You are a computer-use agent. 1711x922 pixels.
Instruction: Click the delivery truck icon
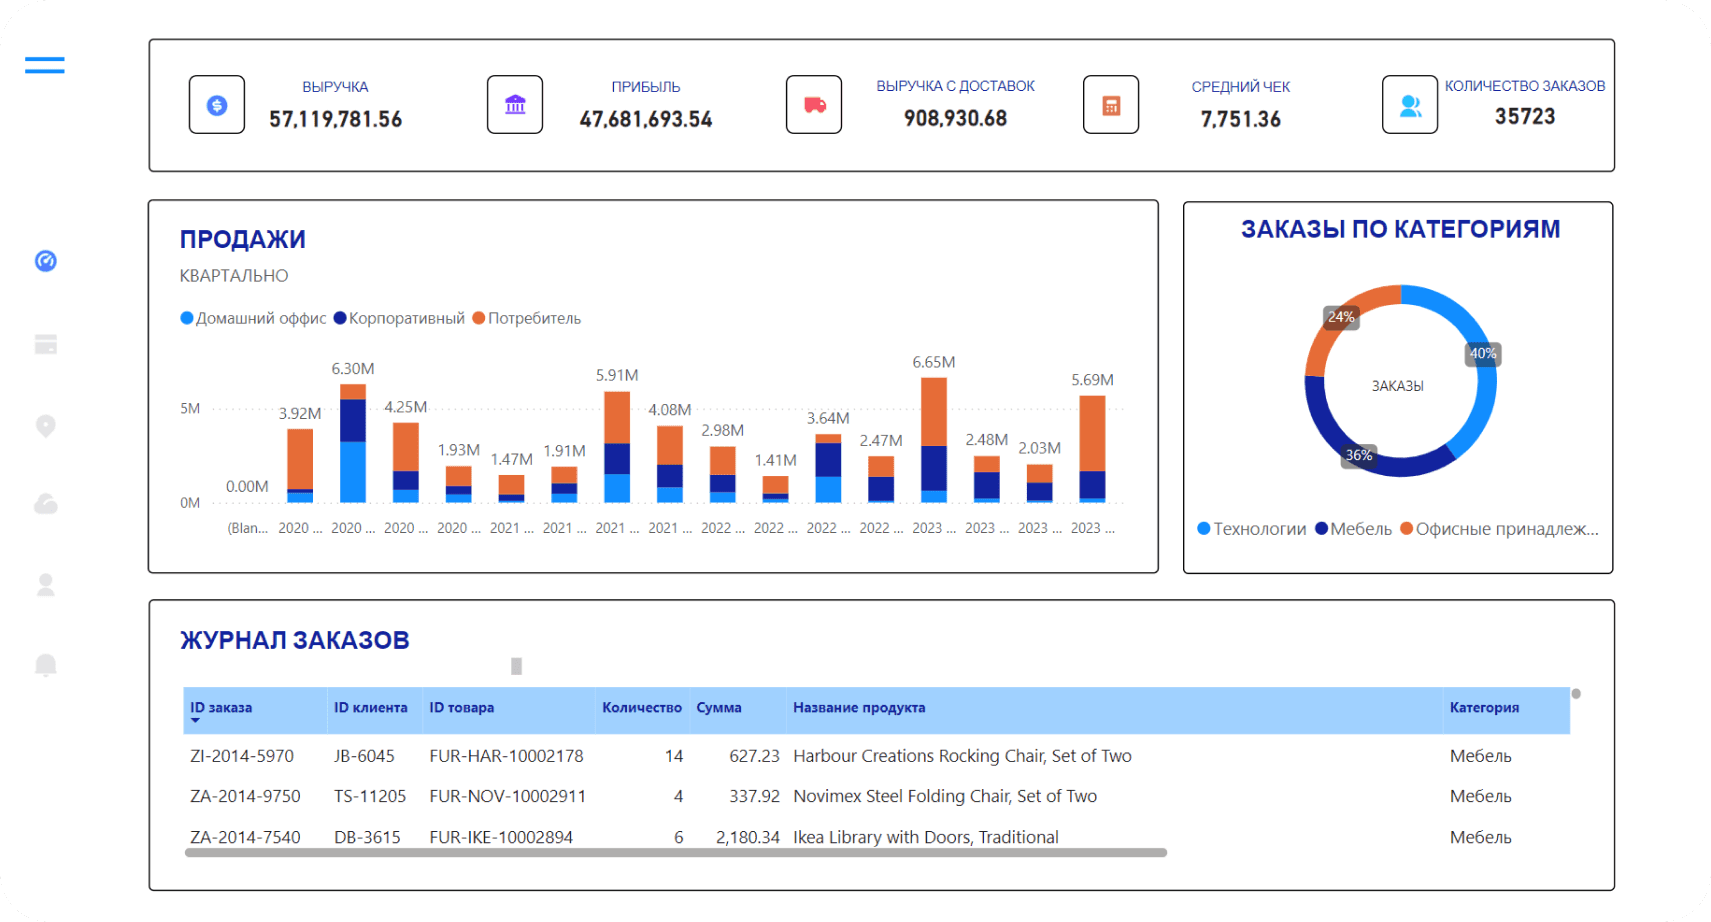[x=814, y=105]
